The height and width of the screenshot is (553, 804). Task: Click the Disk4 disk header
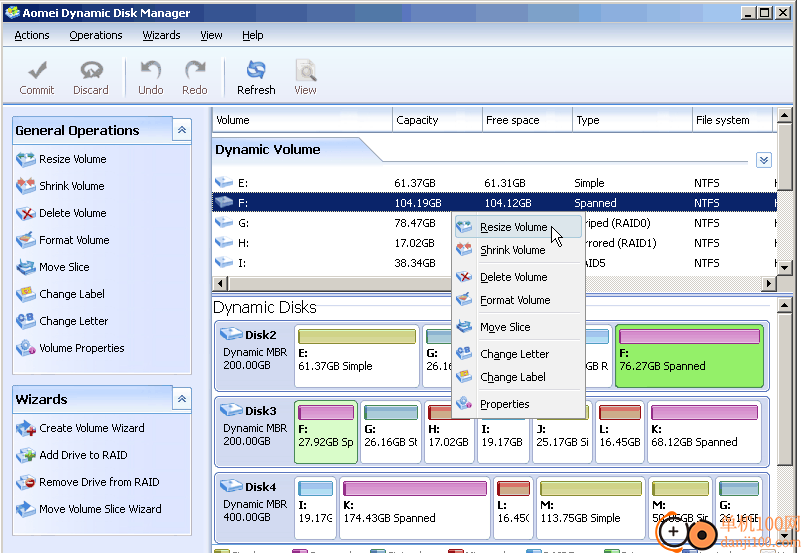pos(254,508)
